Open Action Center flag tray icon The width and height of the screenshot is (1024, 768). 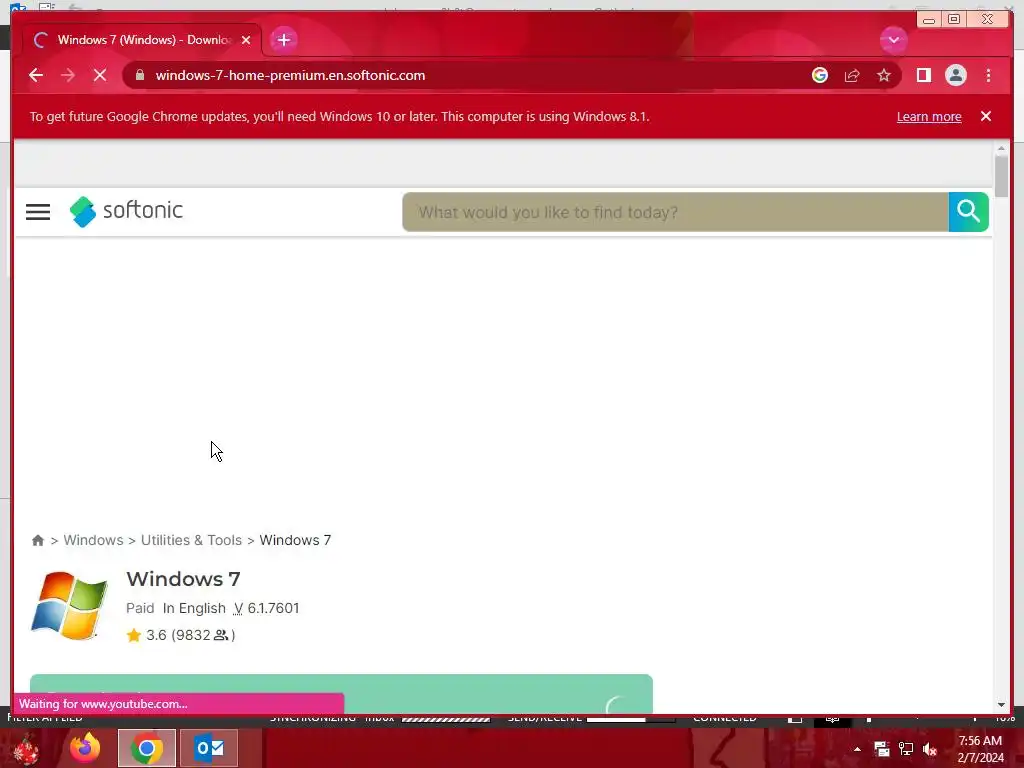[x=882, y=749]
